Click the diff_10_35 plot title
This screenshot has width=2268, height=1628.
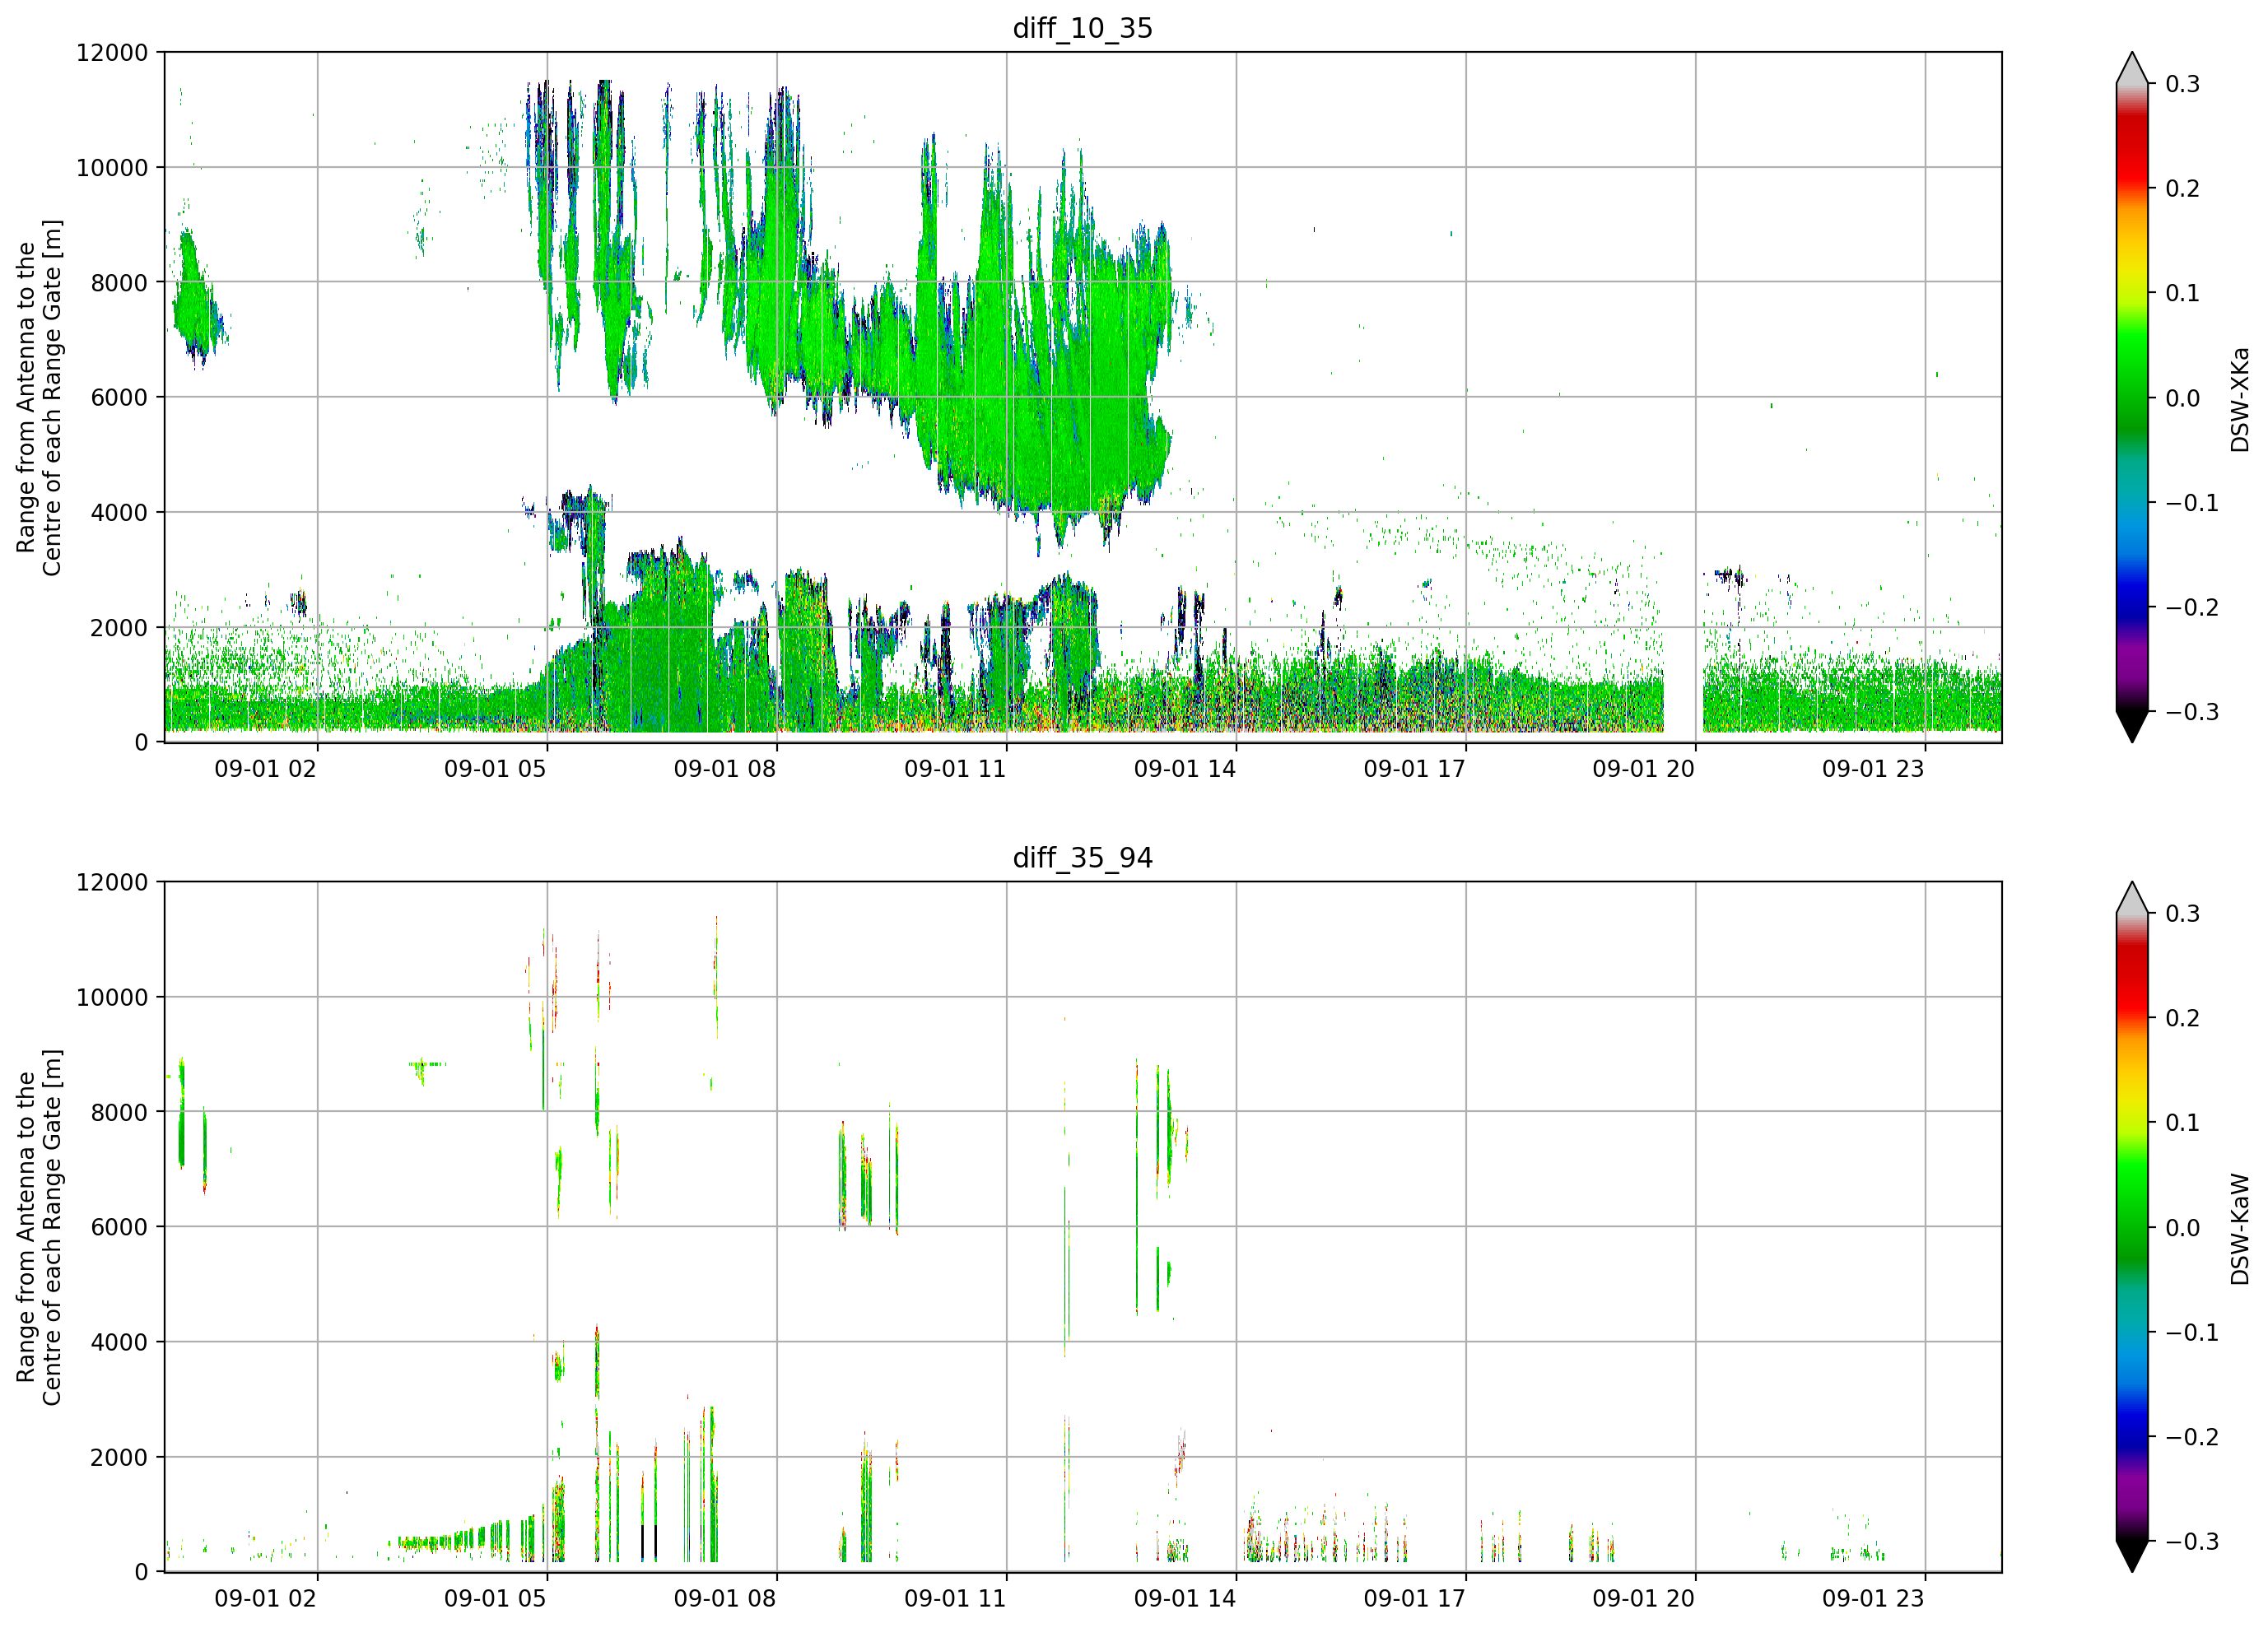(x=1083, y=28)
